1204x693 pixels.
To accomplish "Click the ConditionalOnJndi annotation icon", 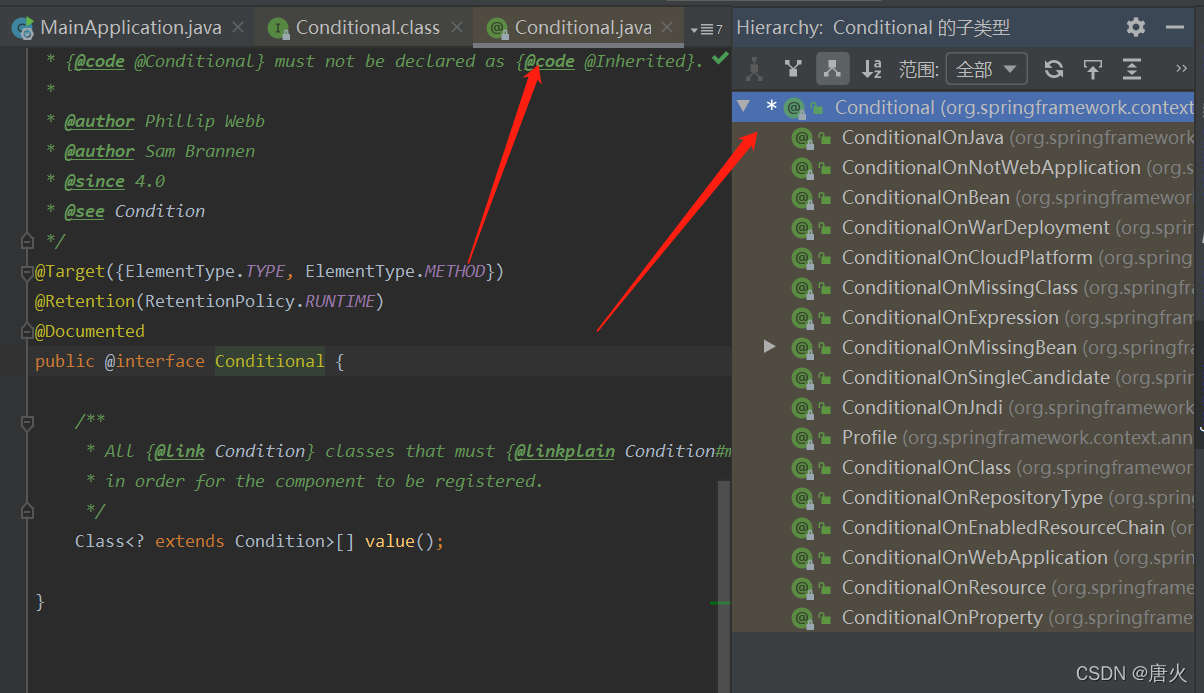I will tap(801, 407).
